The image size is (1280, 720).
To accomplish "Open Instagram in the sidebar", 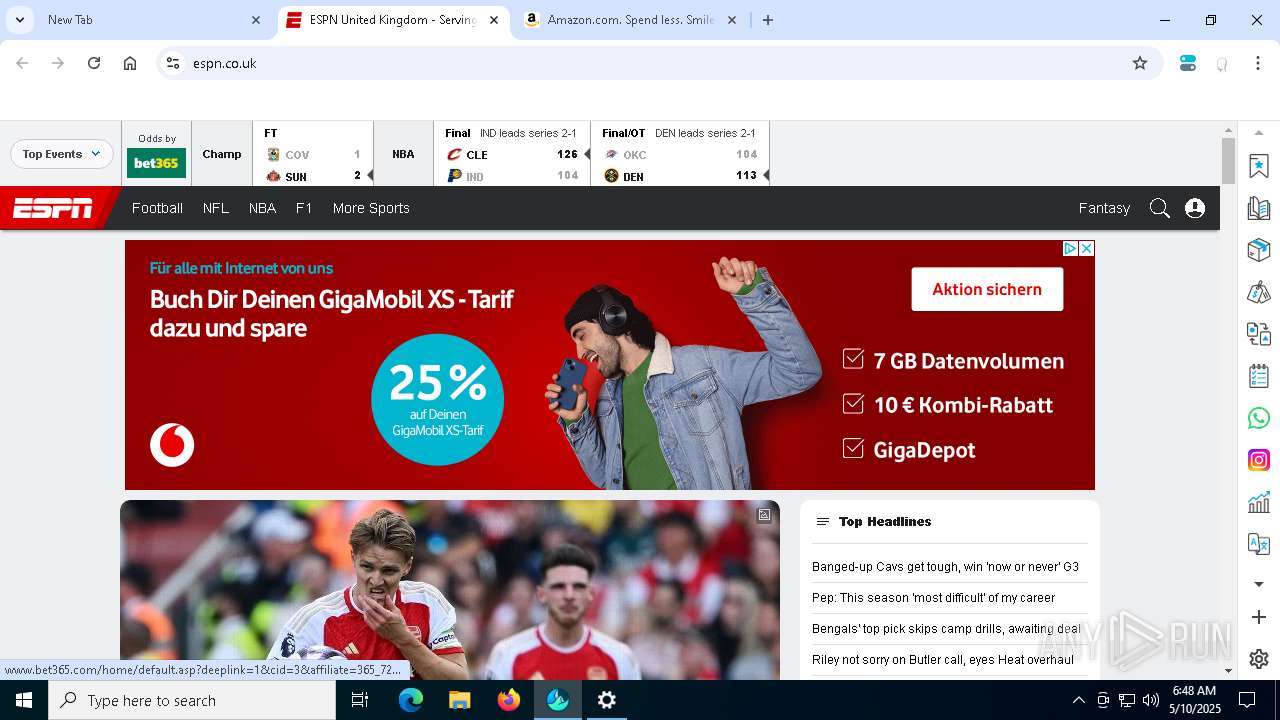I will tap(1259, 460).
